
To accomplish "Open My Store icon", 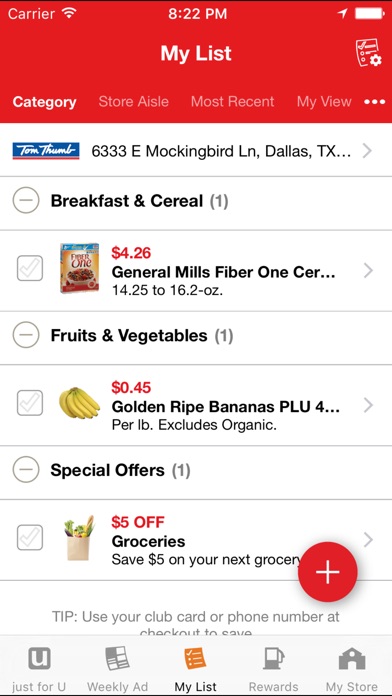I will 352,659.
